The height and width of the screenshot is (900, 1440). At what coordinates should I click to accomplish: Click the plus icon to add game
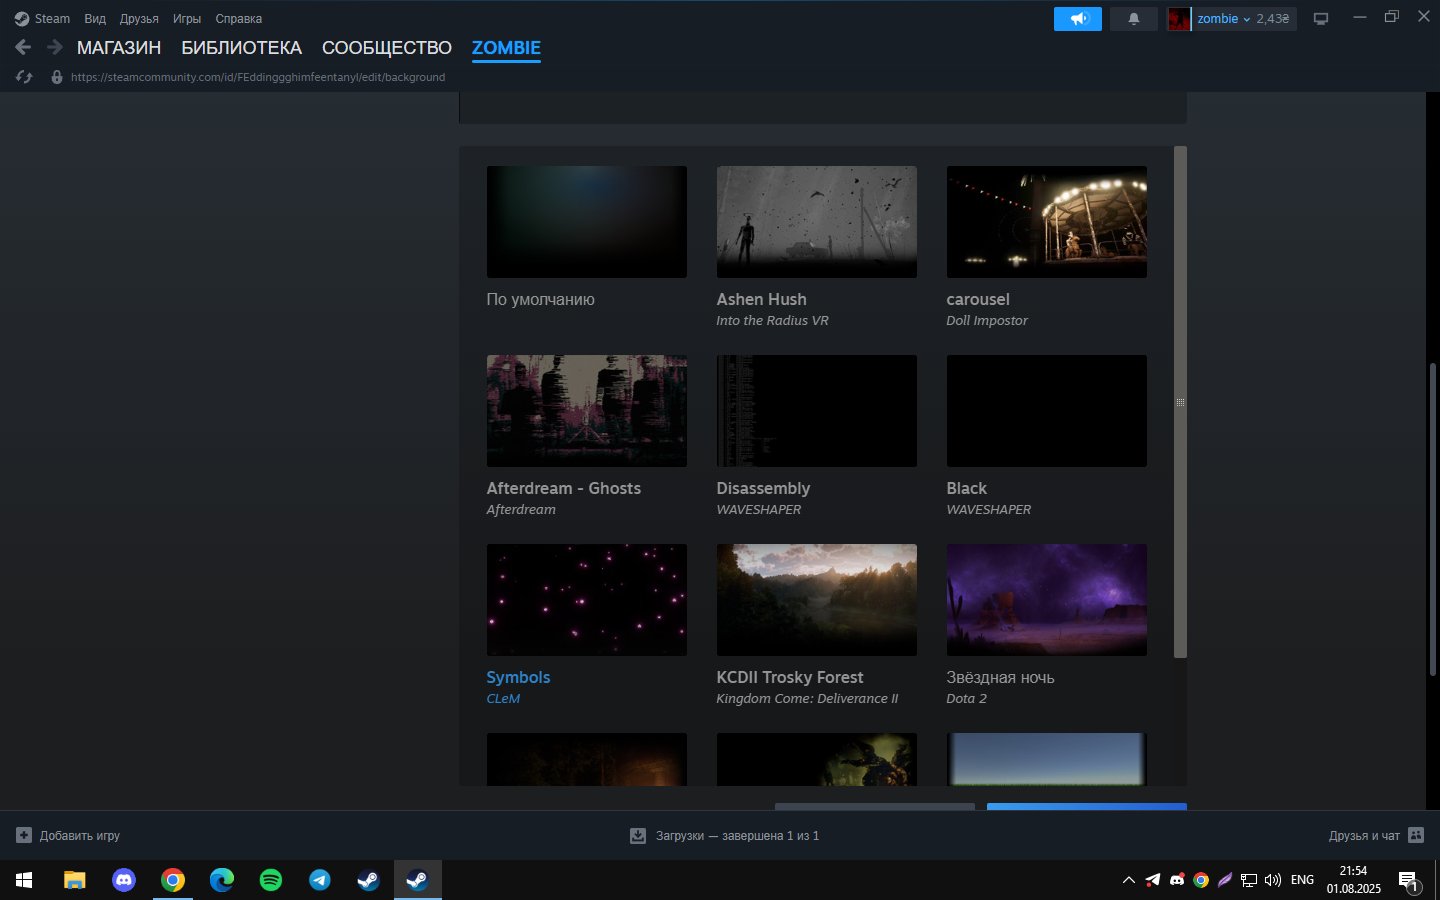click(24, 835)
